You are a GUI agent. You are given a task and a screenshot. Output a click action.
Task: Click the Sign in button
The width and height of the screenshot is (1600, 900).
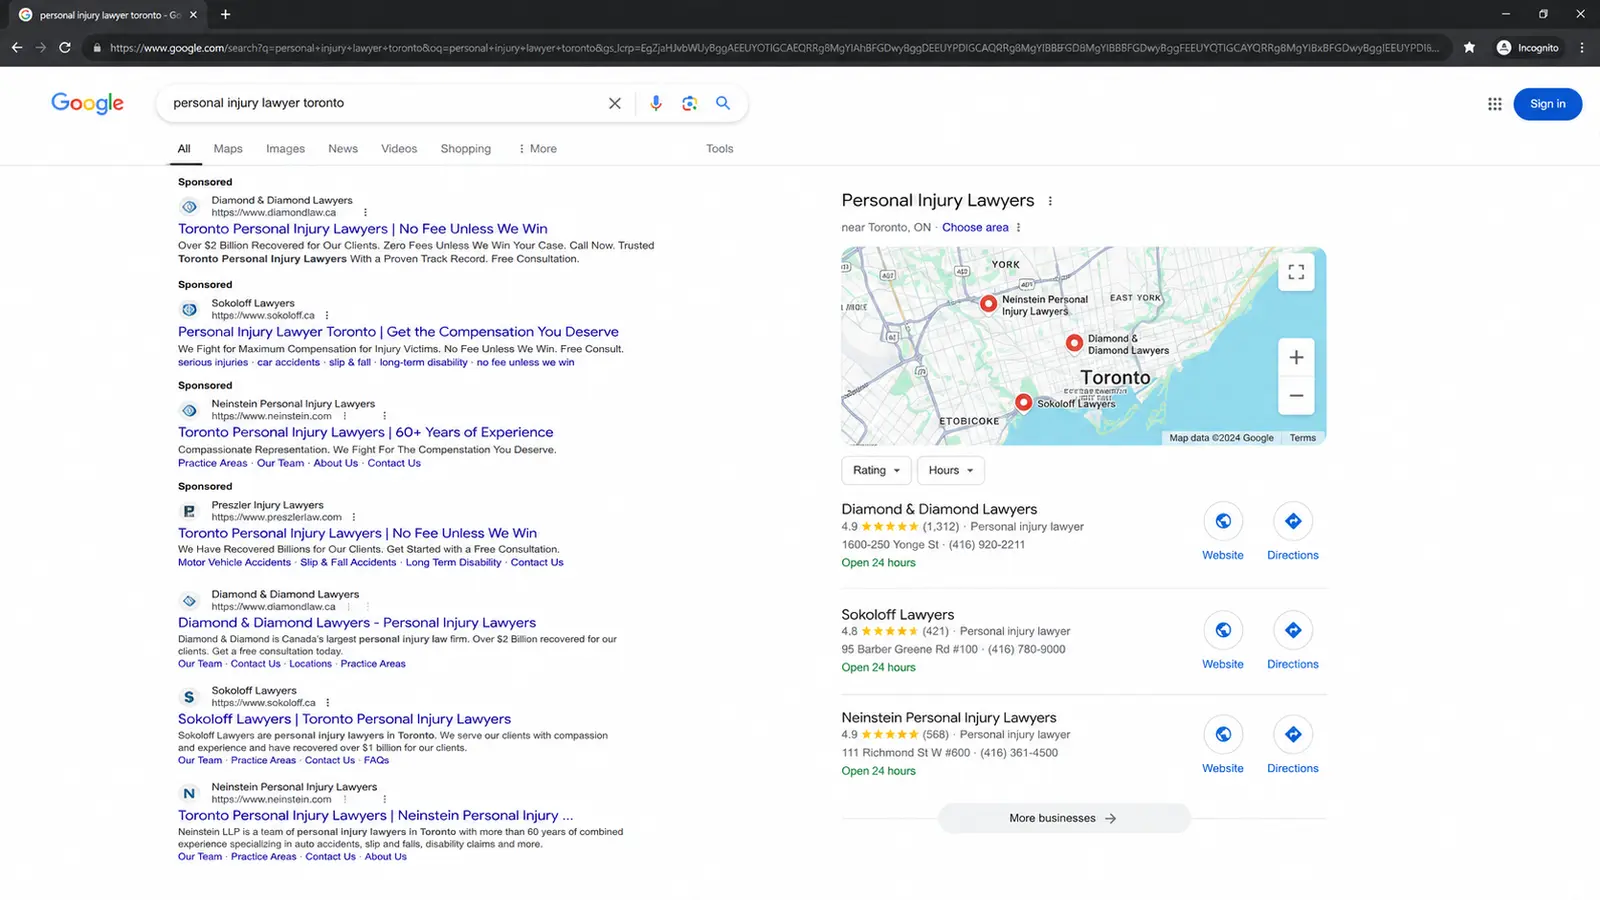tap(1547, 104)
